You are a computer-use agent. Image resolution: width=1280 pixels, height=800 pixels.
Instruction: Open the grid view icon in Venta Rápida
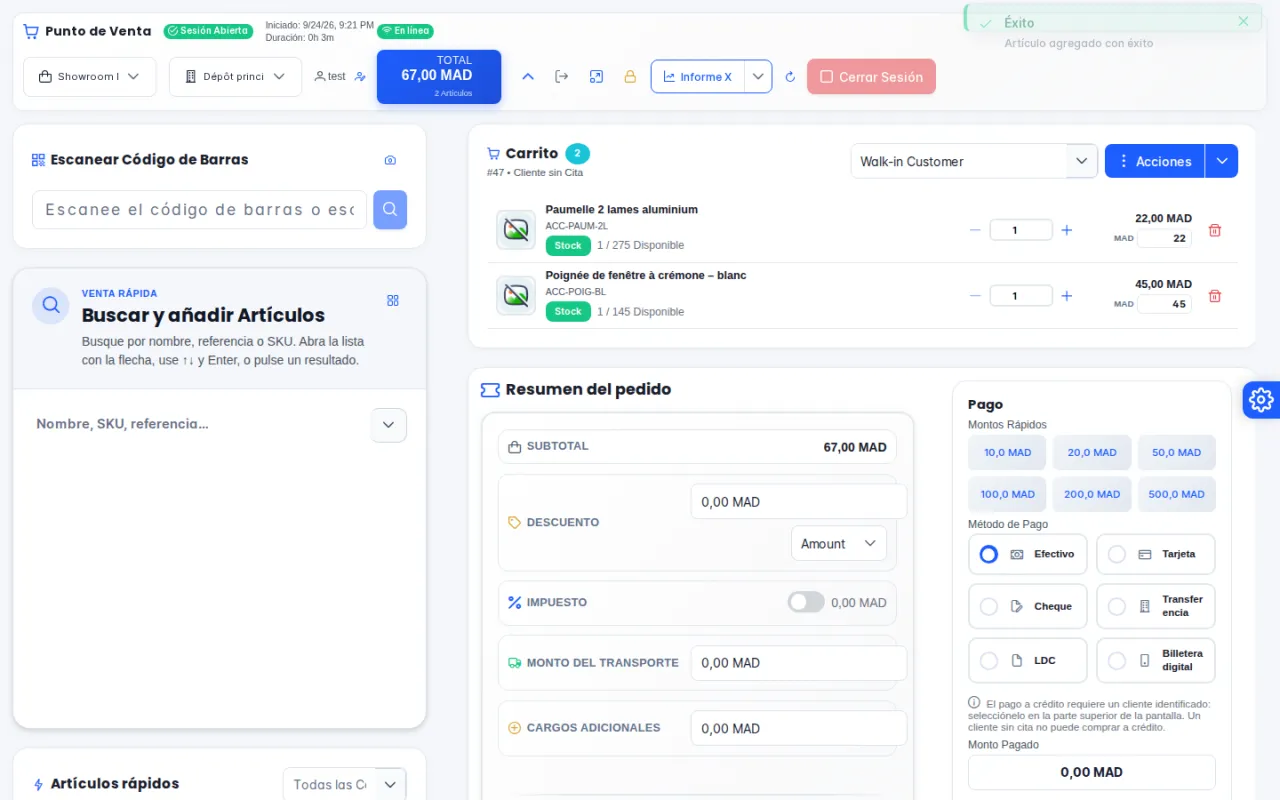393,301
